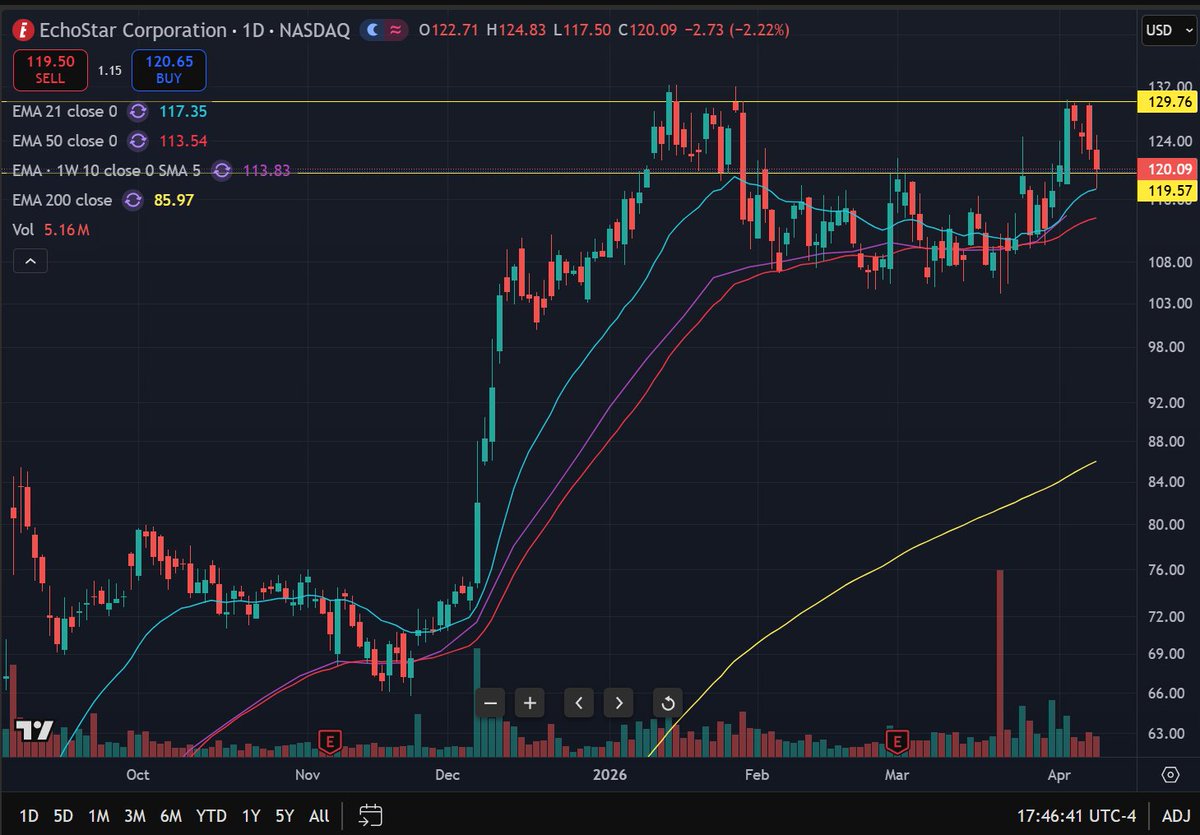1200x835 pixels.
Task: Click the 120.65 BUY button
Action: pyautogui.click(x=168, y=69)
